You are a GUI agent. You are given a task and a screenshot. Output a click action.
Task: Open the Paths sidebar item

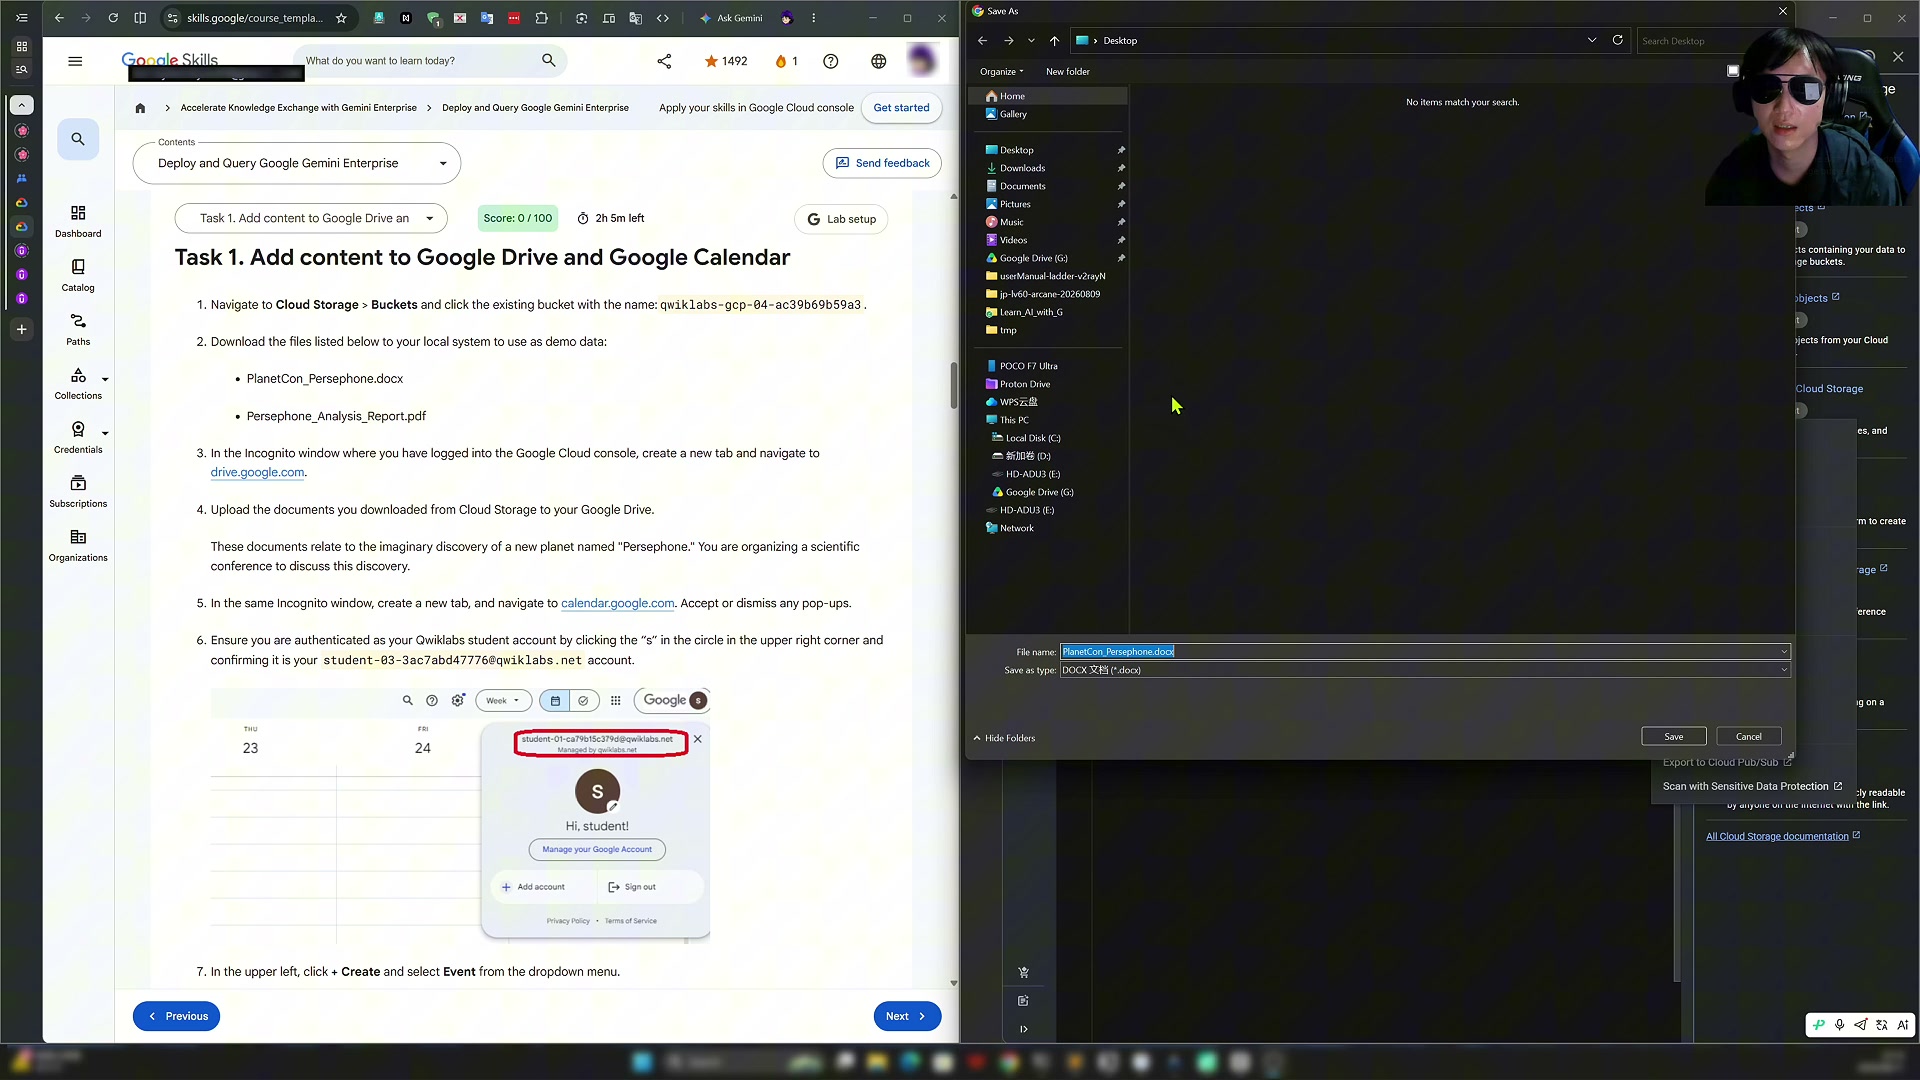[x=78, y=329]
